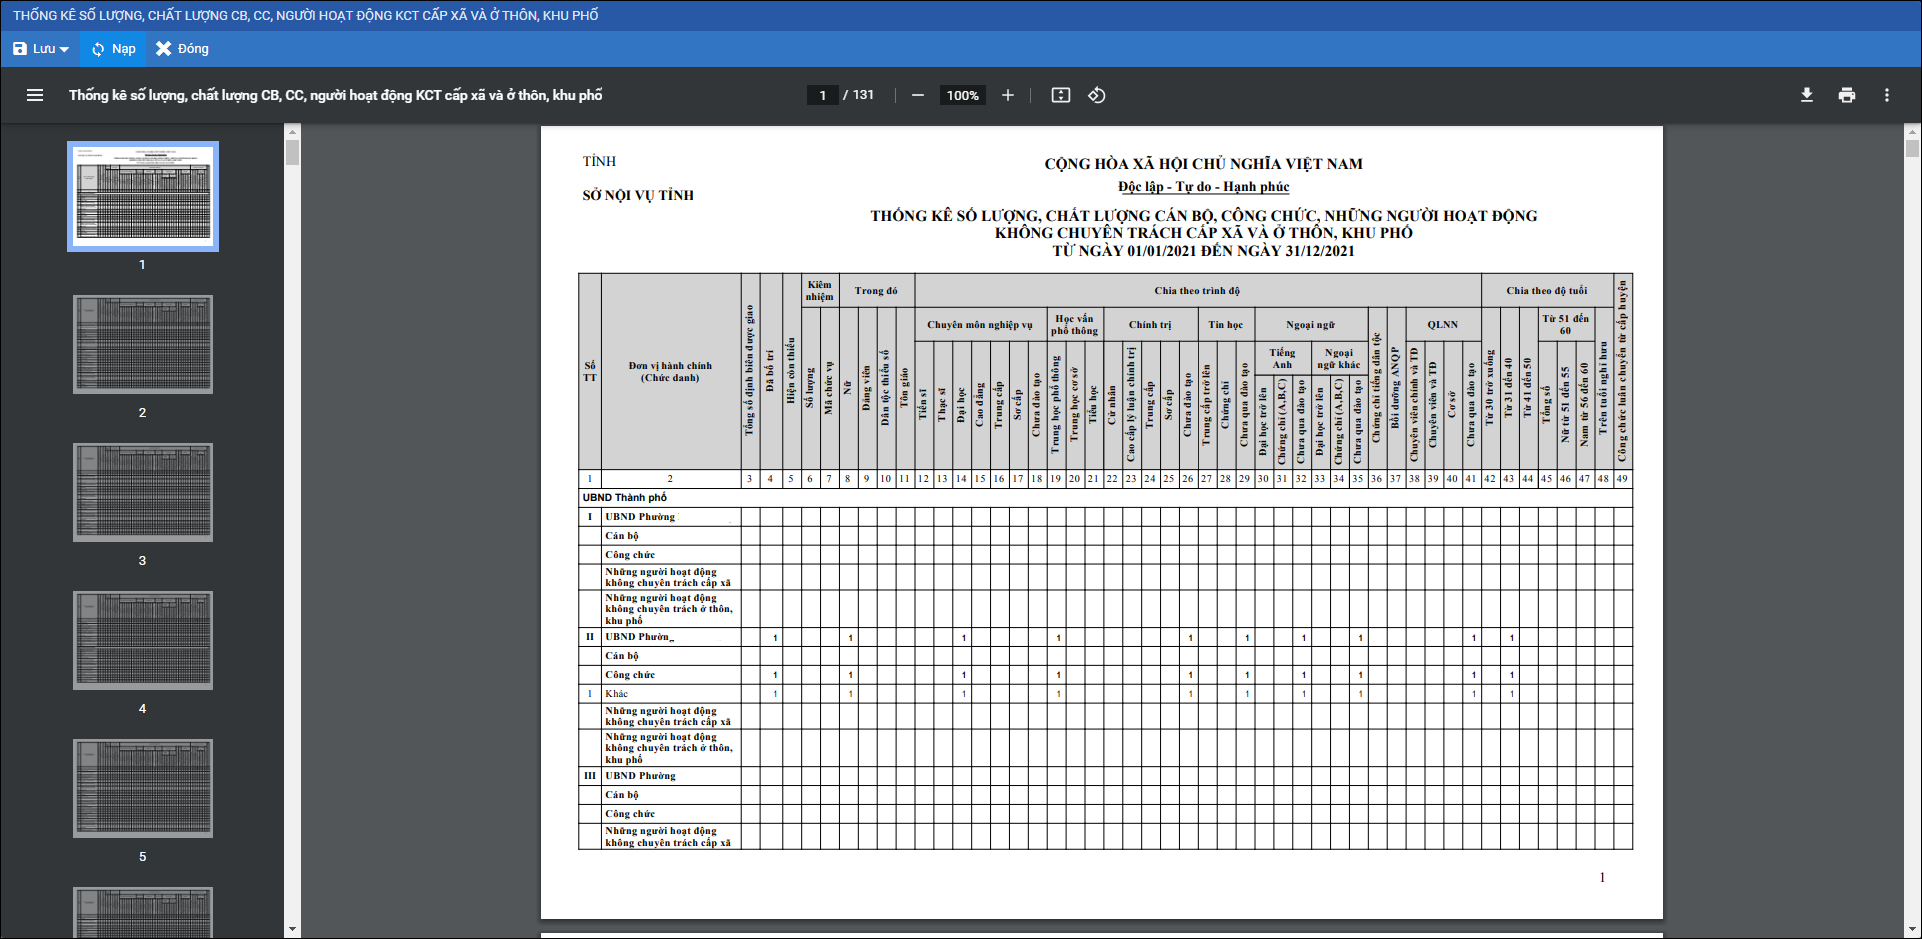Image resolution: width=1922 pixels, height=939 pixels.
Task: Open page 4 thumbnail in sidebar
Action: pyautogui.click(x=143, y=640)
